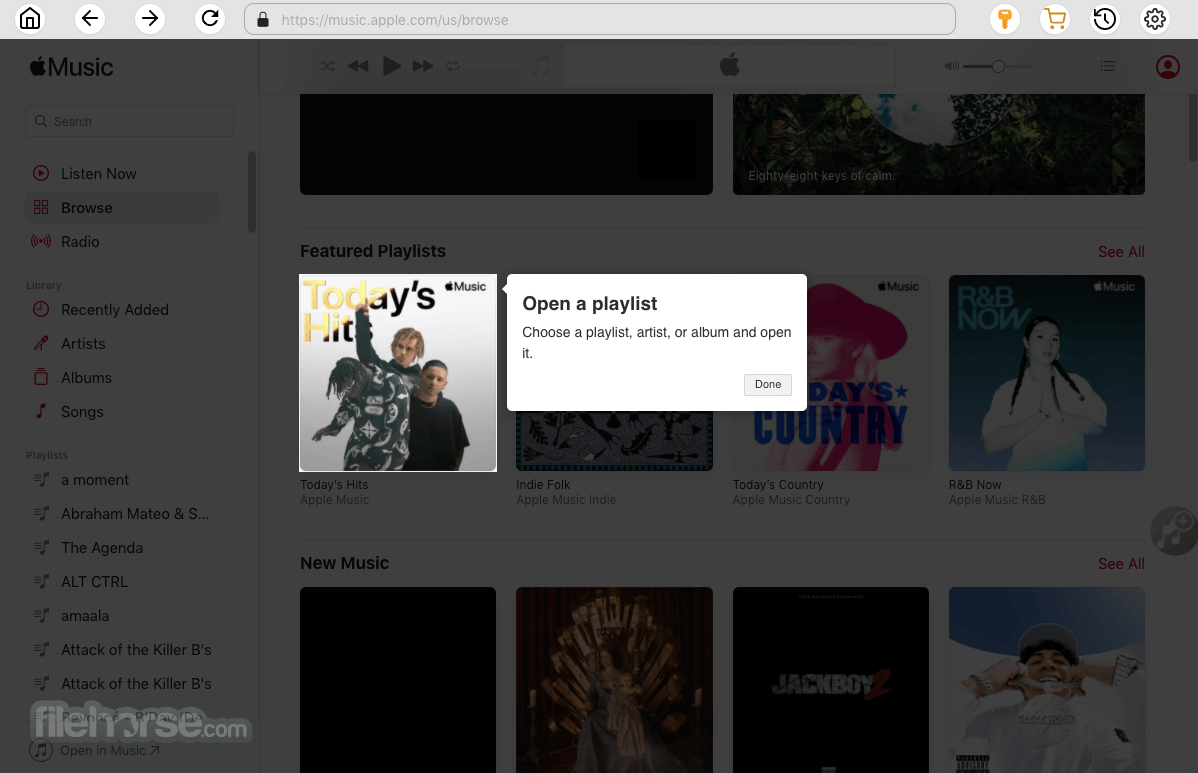Open Radio in the sidebar
Image resolution: width=1198 pixels, height=773 pixels.
[122, 241]
